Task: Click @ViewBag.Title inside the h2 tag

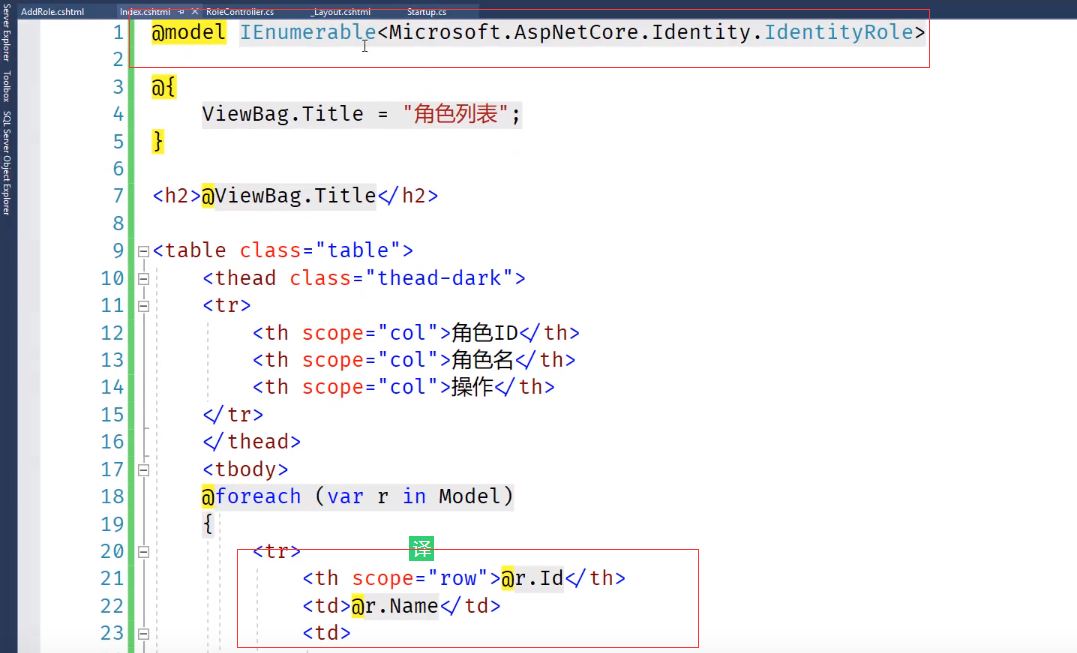Action: coord(288,196)
